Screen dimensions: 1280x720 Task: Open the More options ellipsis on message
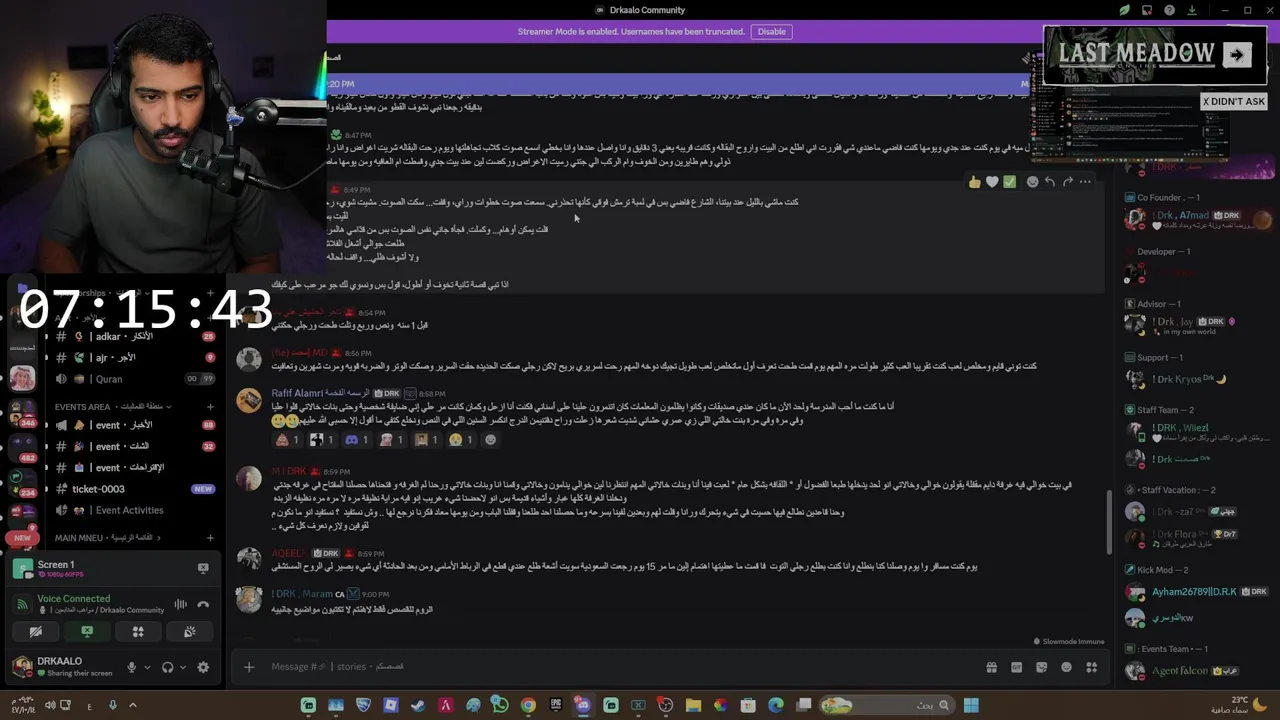(1085, 182)
